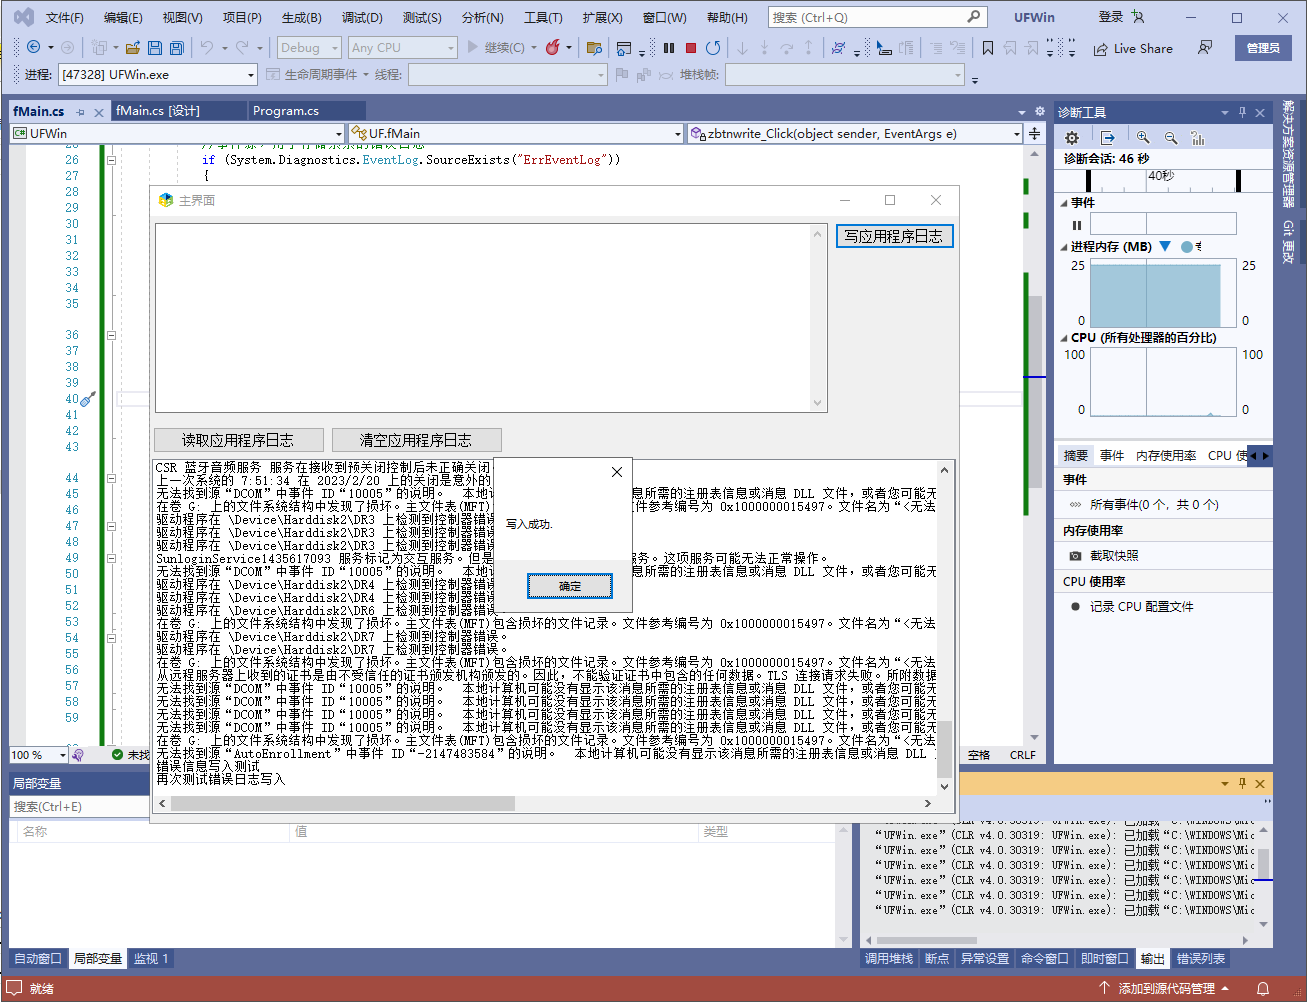The width and height of the screenshot is (1307, 1002).
Task: Click the 确定 button in the dialog
Action: coord(570,586)
